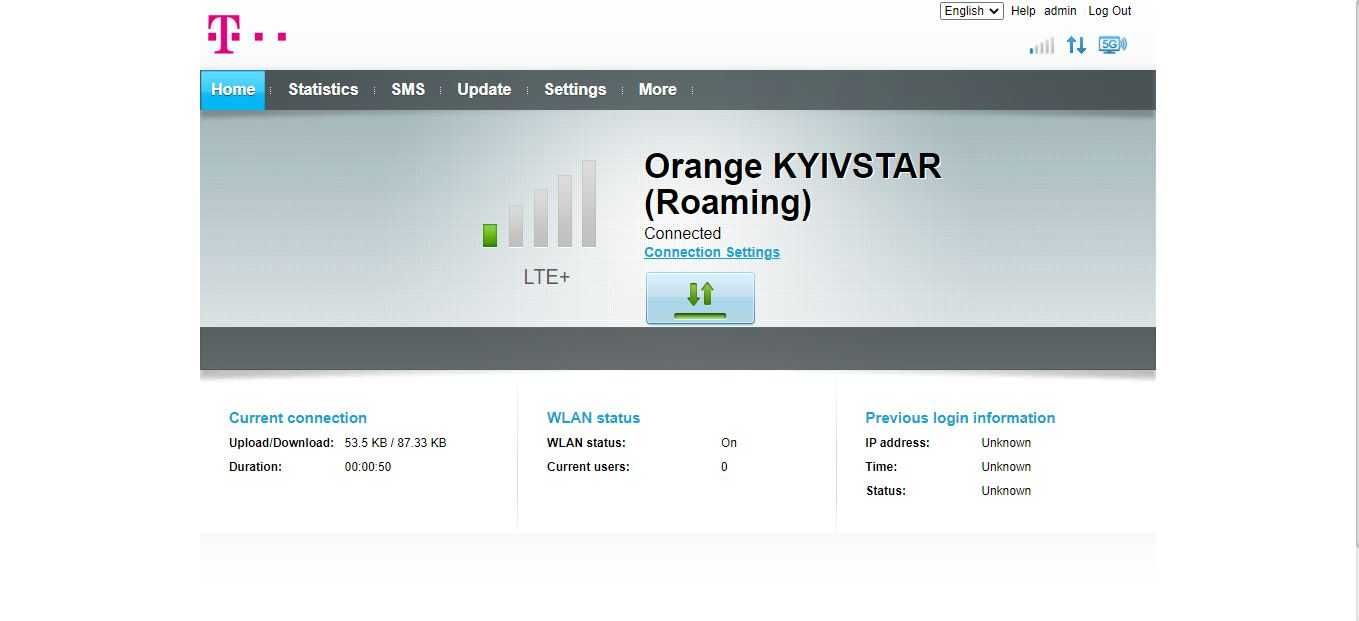Click the Status Unknown value
The image size is (1359, 621).
coord(1006,491)
